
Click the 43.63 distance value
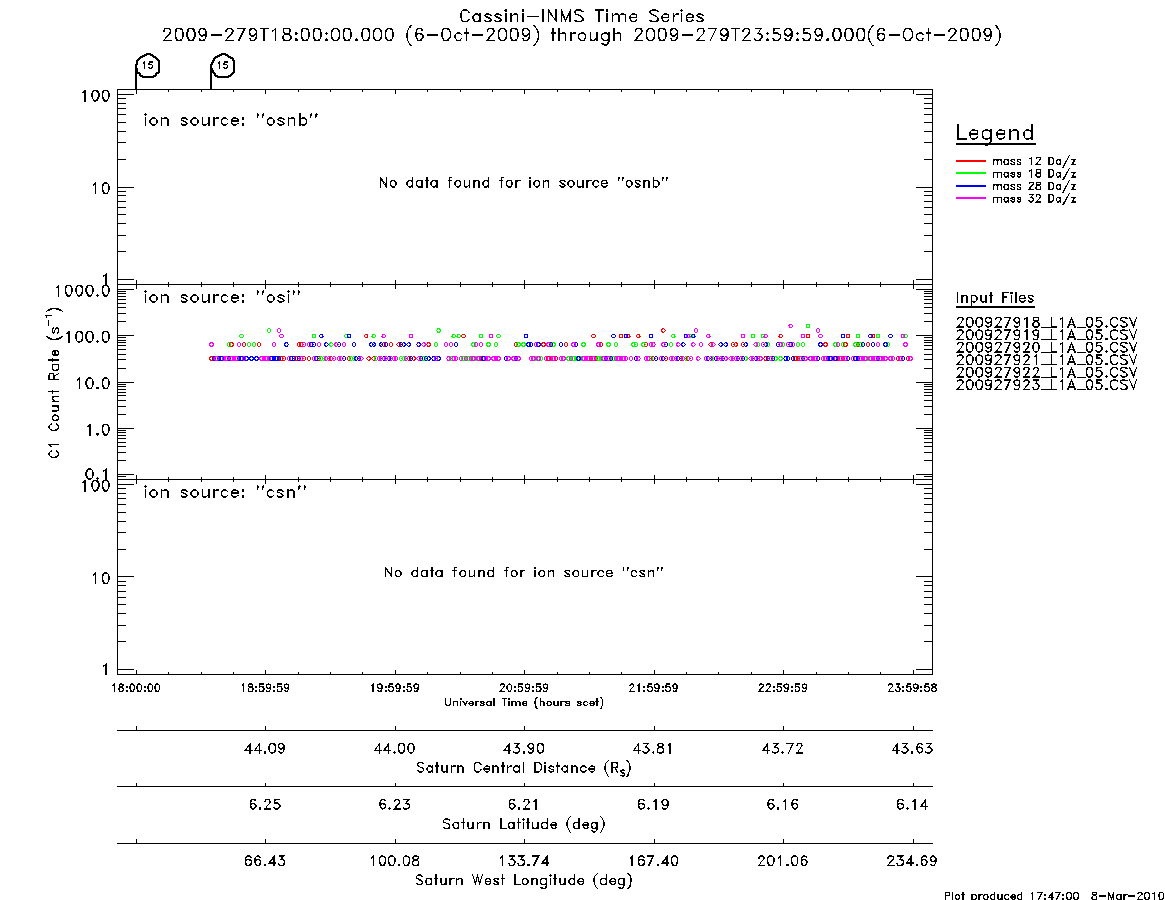[x=912, y=748]
